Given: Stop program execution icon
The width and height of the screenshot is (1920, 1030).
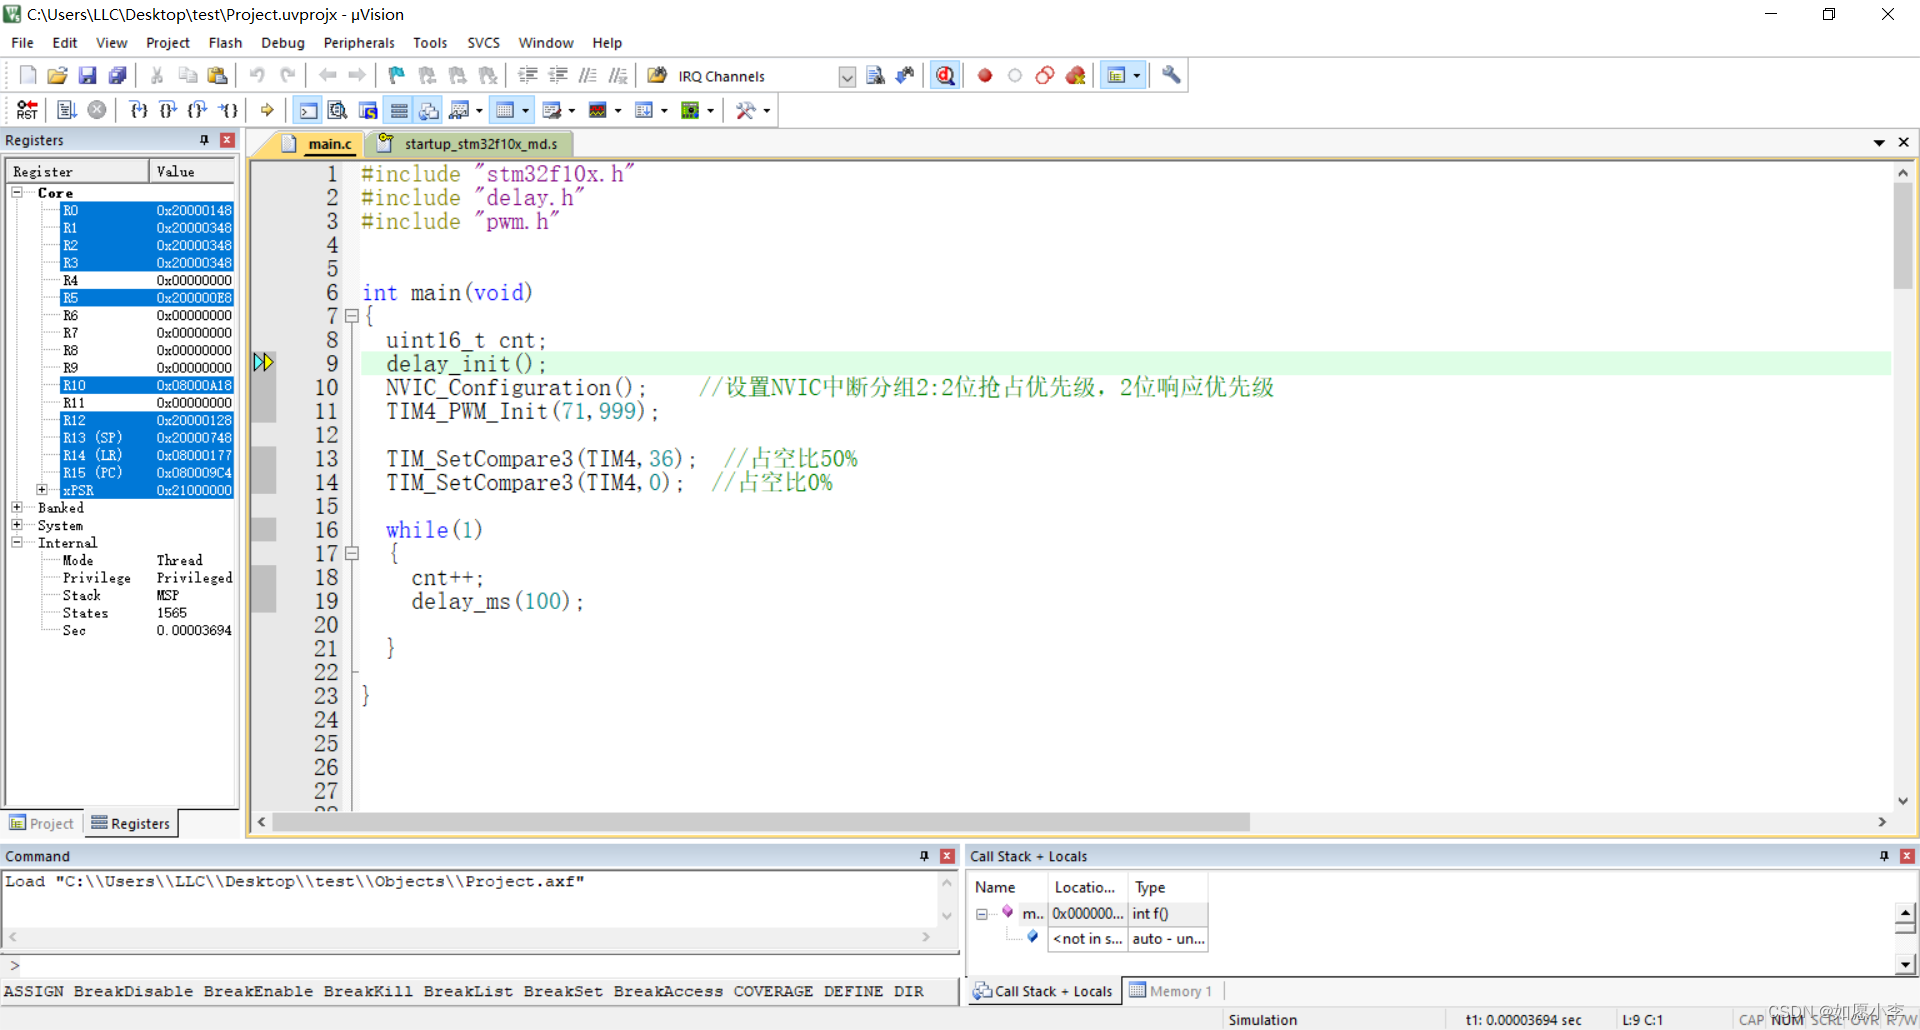Looking at the screenshot, I should (x=96, y=110).
